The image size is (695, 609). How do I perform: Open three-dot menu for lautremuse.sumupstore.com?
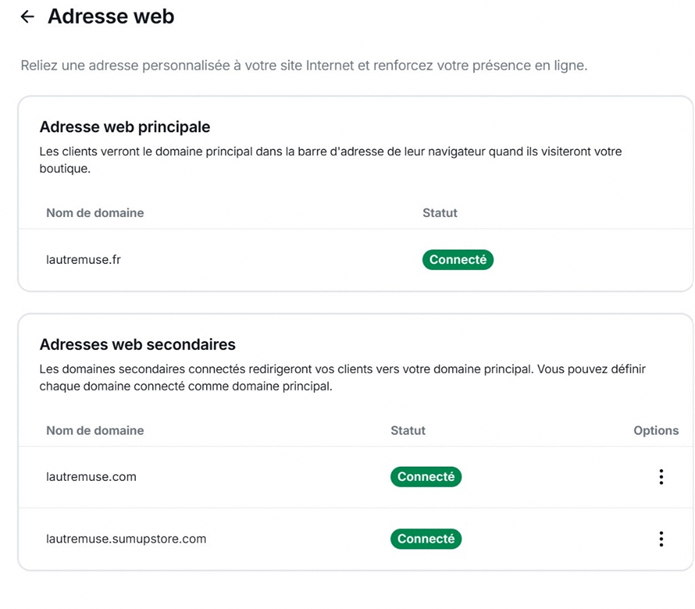click(x=660, y=539)
